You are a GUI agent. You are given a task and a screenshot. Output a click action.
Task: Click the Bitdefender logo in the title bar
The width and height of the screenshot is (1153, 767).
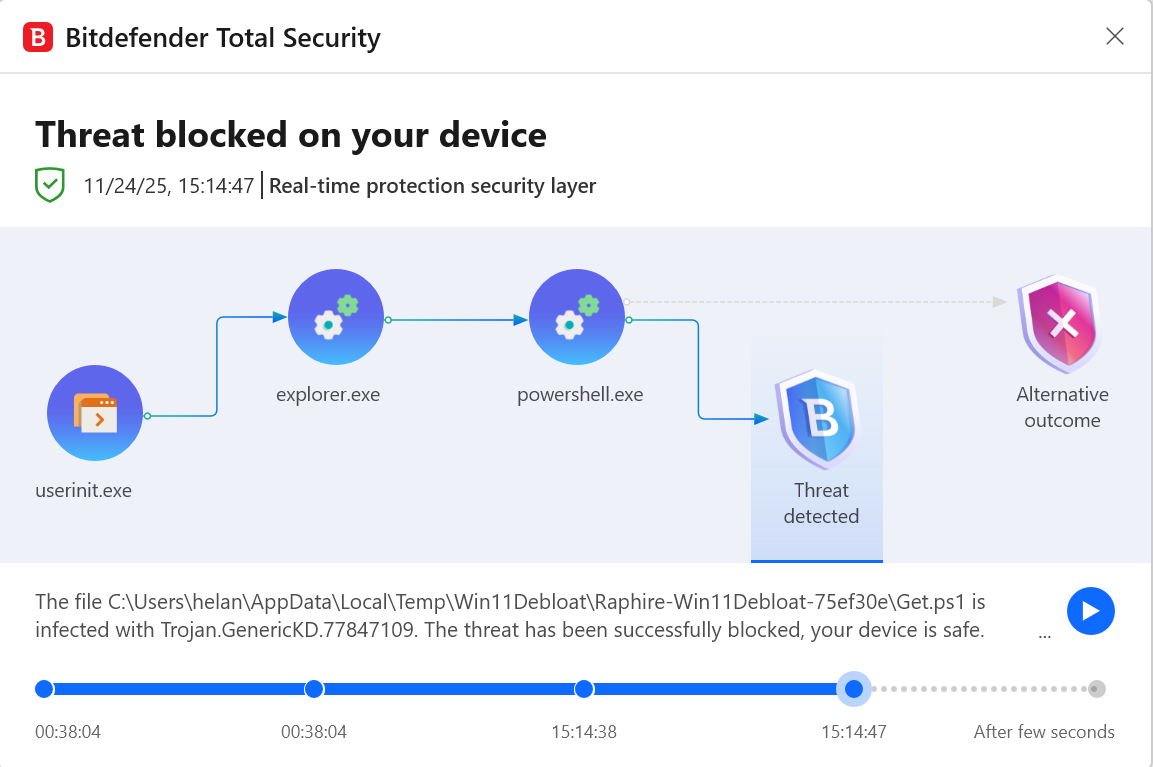(37, 36)
